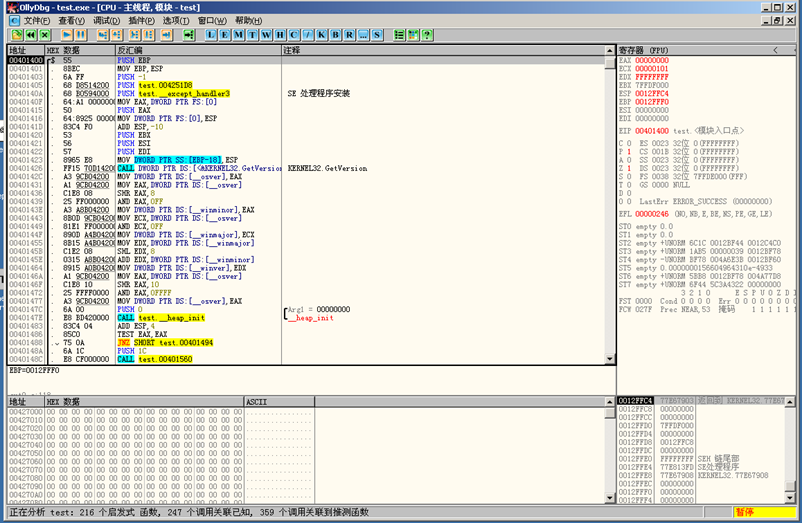This screenshot has width=802, height=523.
Task: Show the Threads window (T button)
Action: tap(252, 35)
